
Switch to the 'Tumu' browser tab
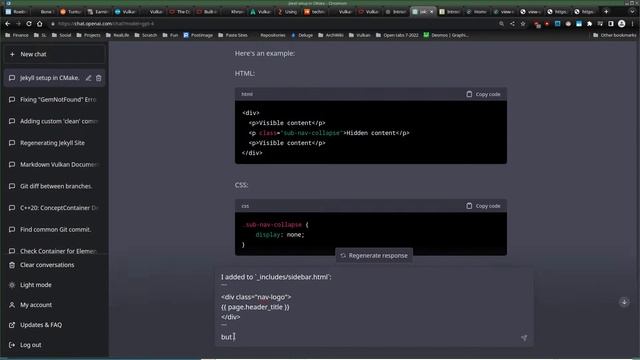(x=70, y=12)
